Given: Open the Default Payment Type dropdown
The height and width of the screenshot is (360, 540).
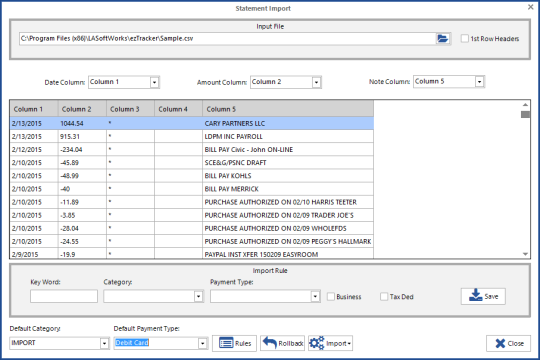Looking at the screenshot, I should 202,343.
